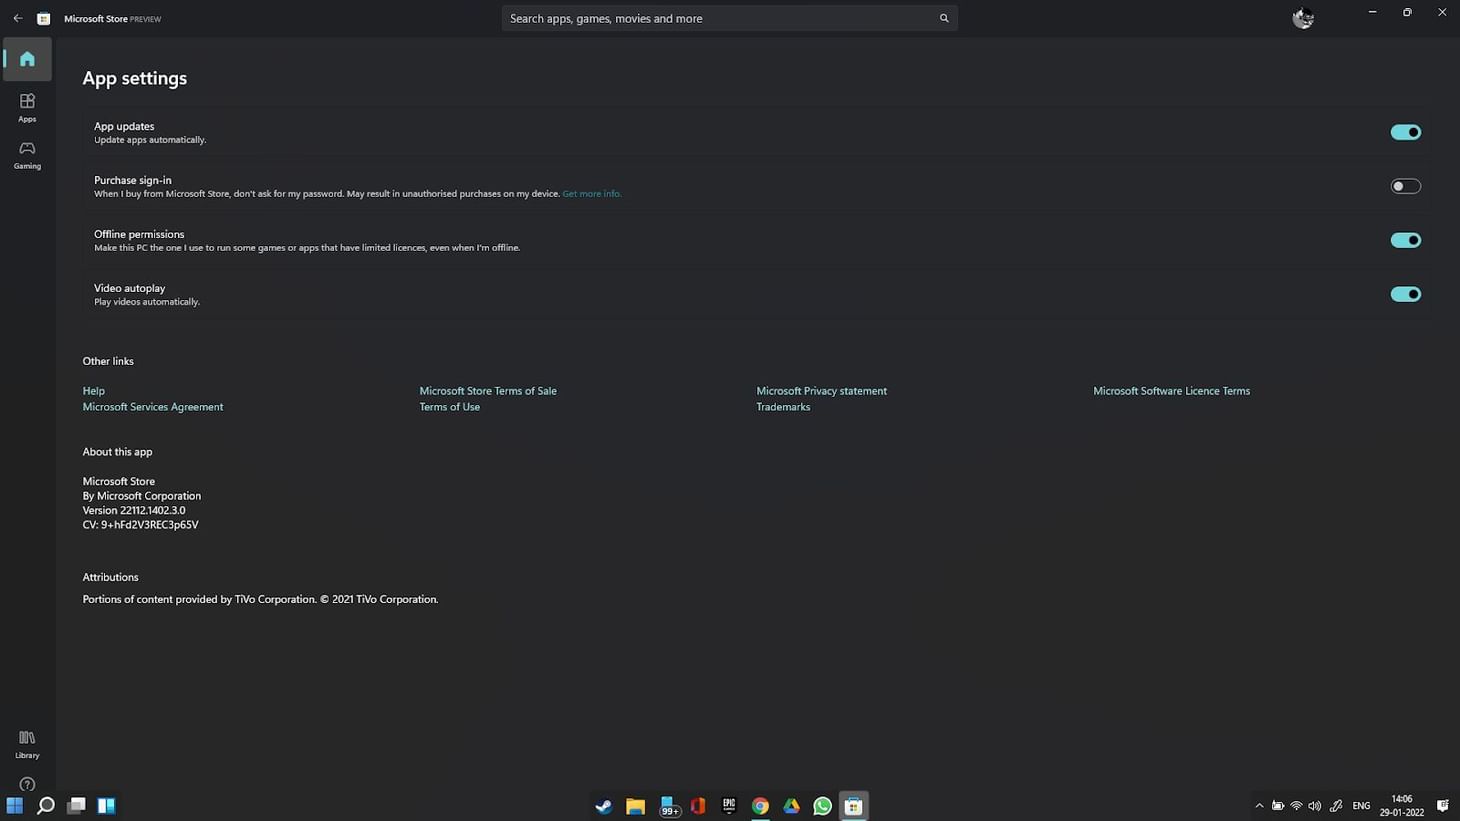
Task: Disable the App updates toggle
Action: click(x=1405, y=132)
